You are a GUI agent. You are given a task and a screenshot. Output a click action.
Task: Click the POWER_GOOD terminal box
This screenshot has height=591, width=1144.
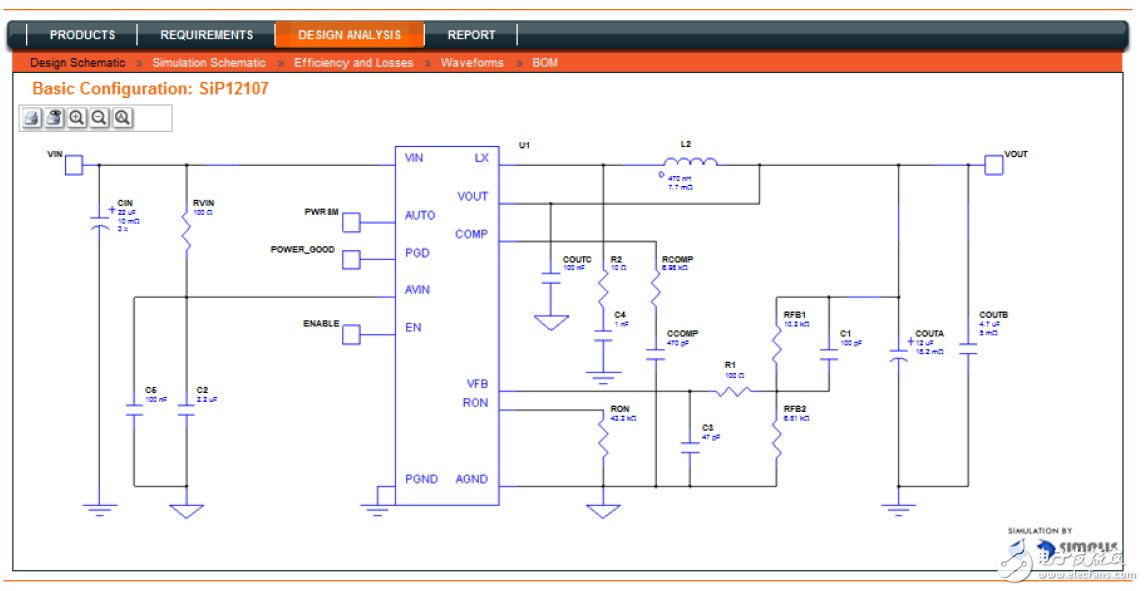pyautogui.click(x=352, y=259)
